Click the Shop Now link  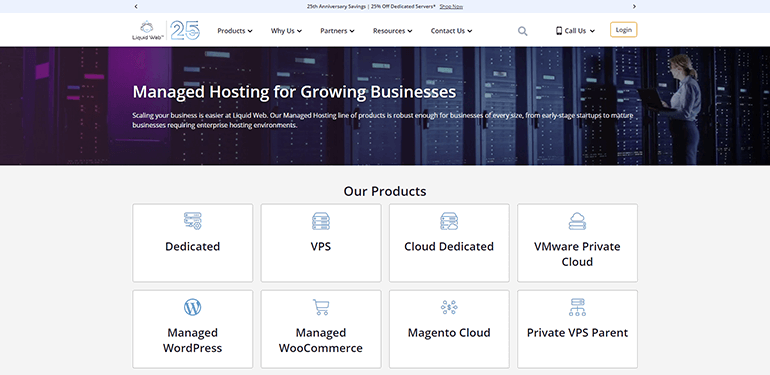pos(451,6)
